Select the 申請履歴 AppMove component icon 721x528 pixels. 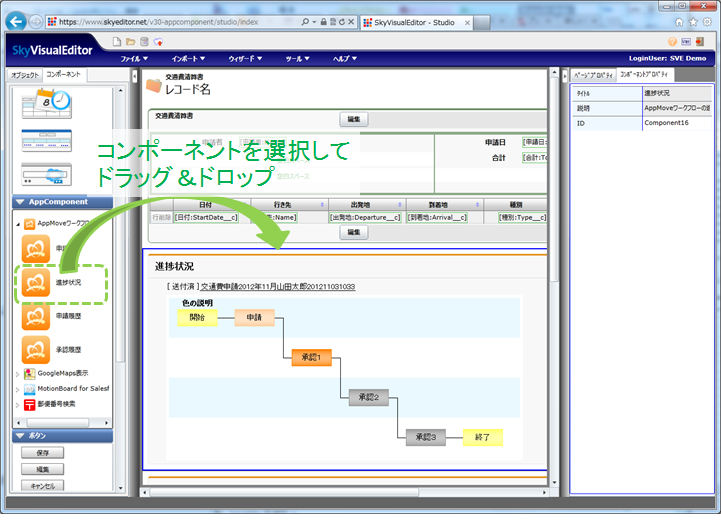pos(36,316)
